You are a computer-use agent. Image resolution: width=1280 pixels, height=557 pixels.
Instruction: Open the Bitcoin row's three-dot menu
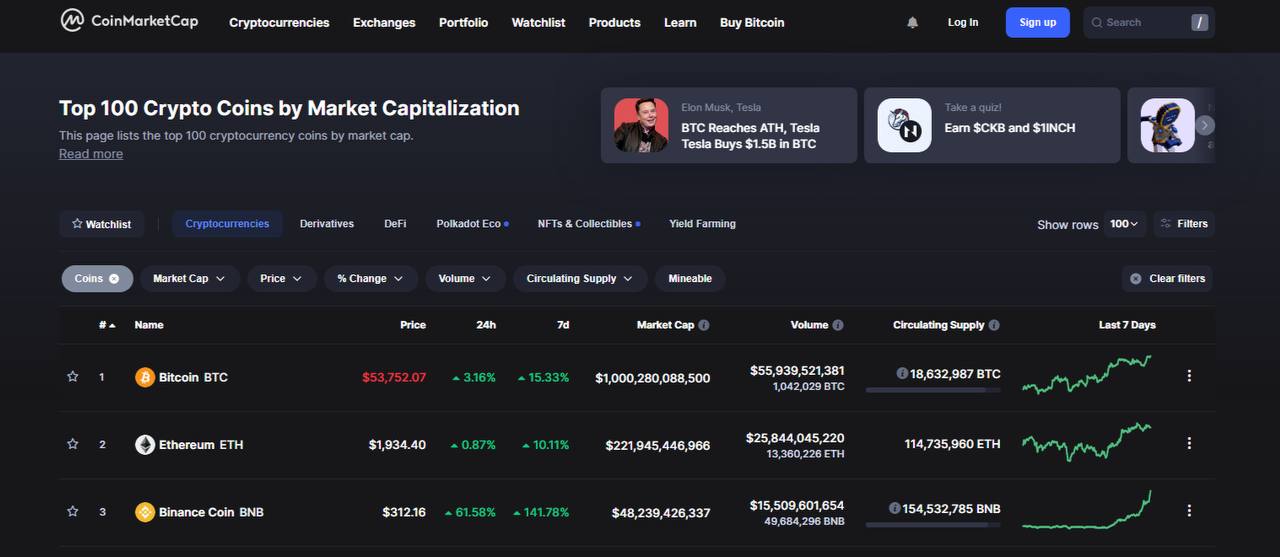(1189, 376)
